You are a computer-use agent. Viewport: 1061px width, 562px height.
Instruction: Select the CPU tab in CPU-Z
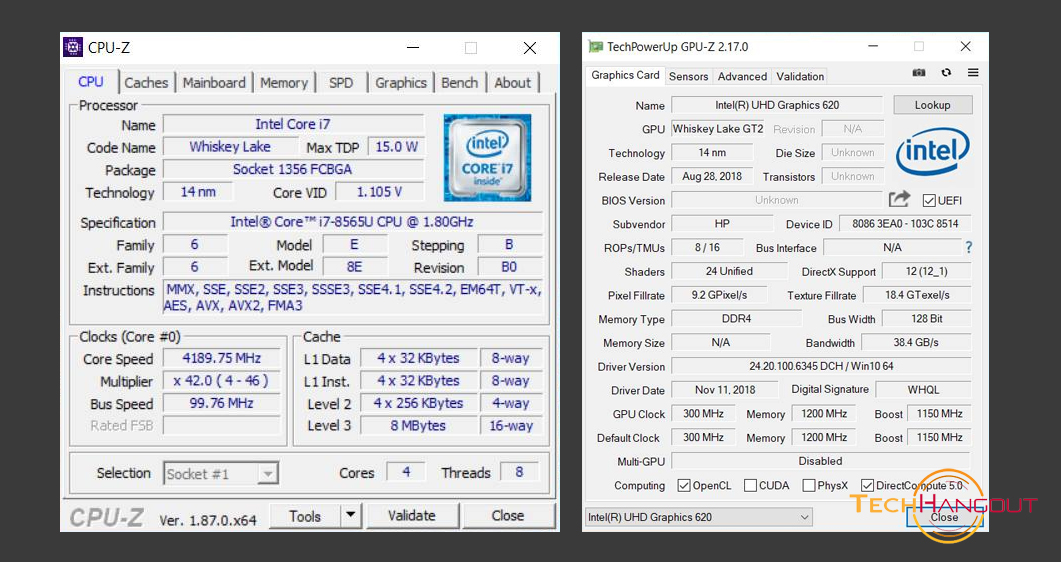(x=91, y=82)
